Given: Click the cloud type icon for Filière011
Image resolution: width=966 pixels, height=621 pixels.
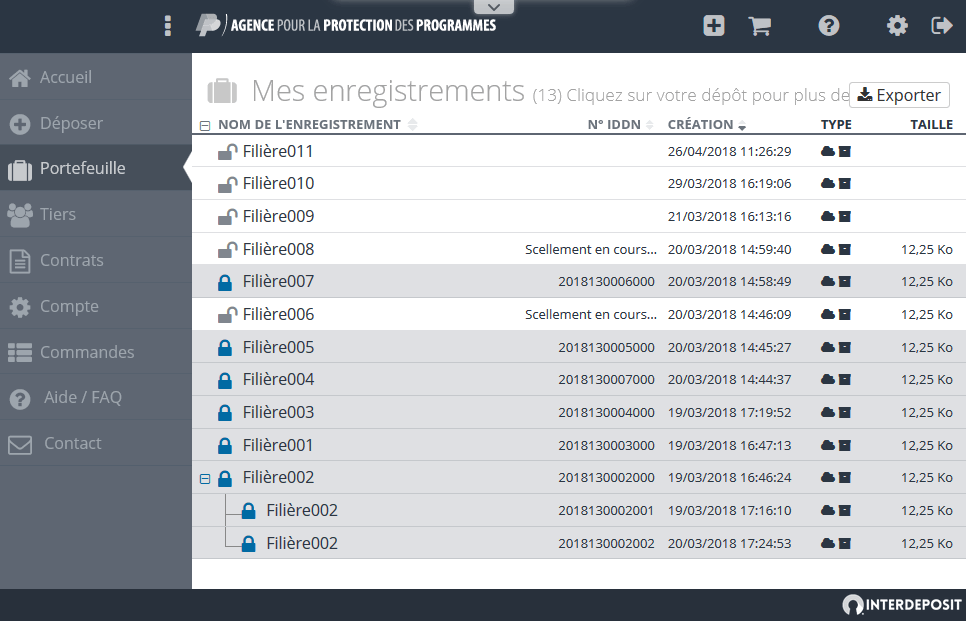Looking at the screenshot, I should coord(828,152).
